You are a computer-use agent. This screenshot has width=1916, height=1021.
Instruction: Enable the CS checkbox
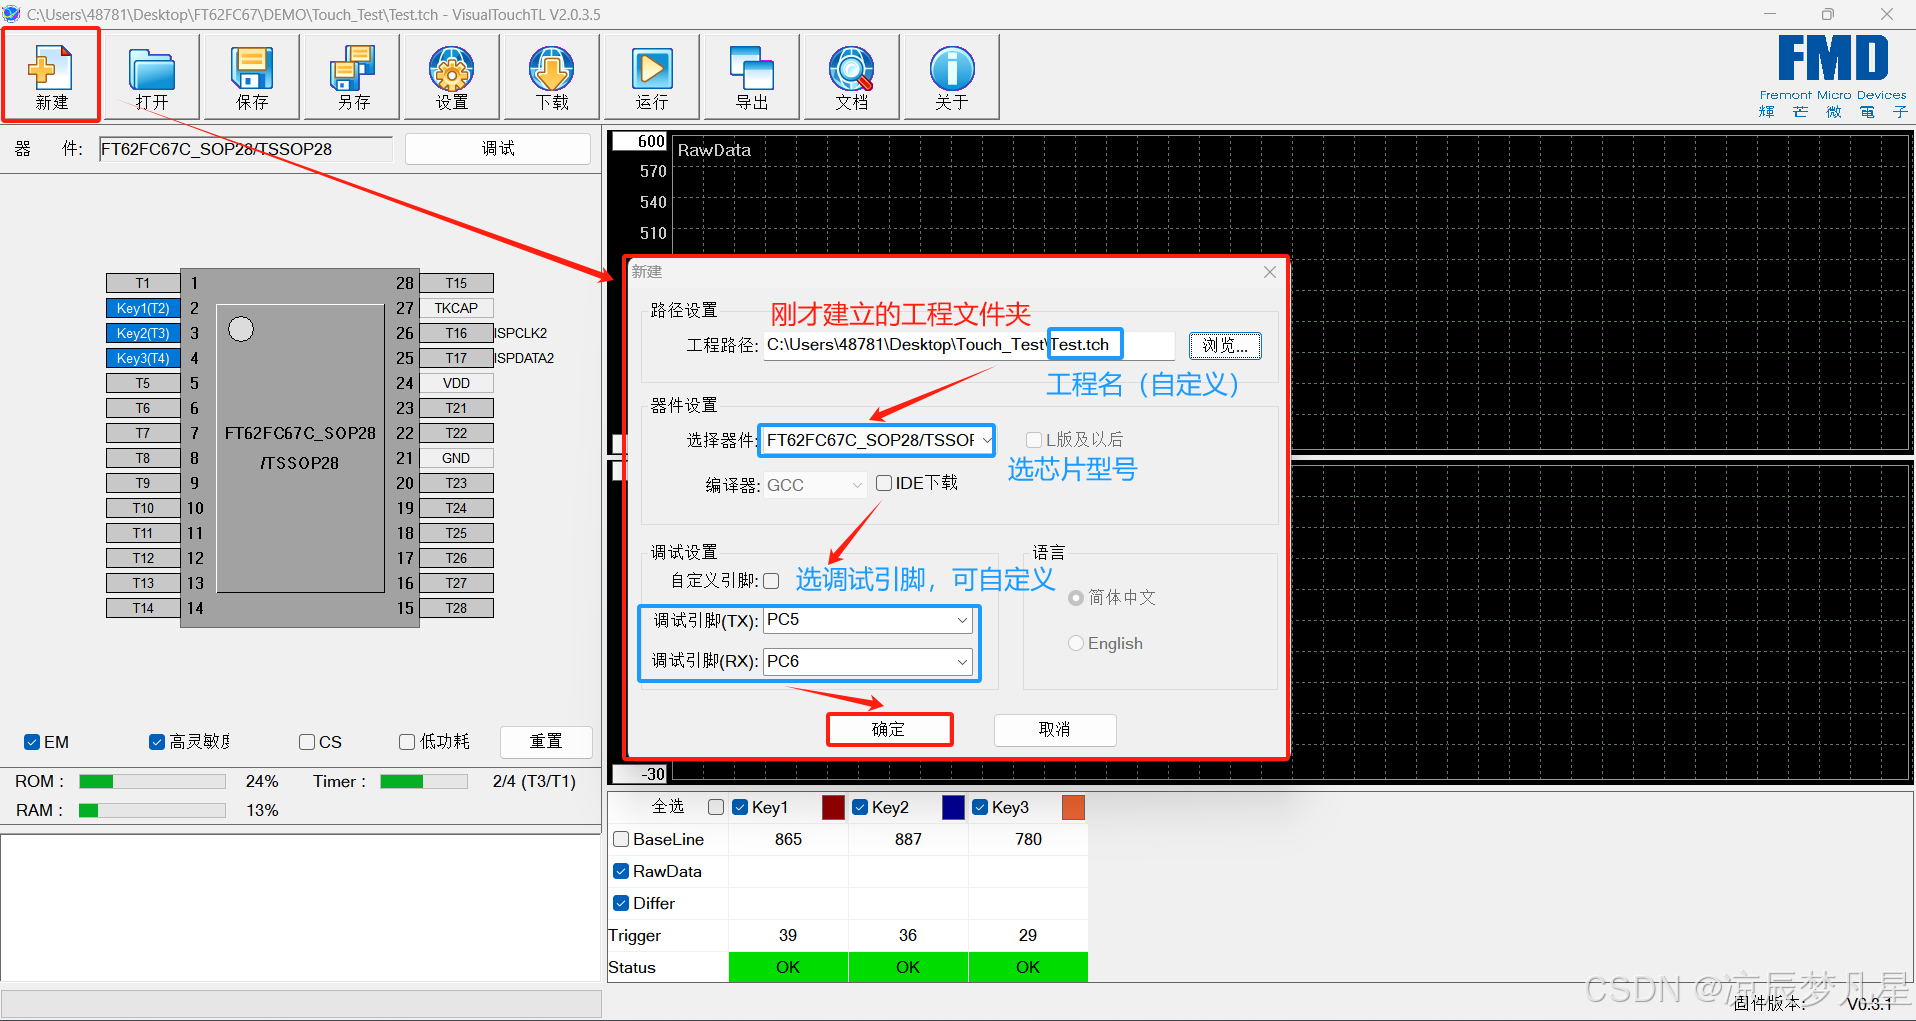[307, 742]
